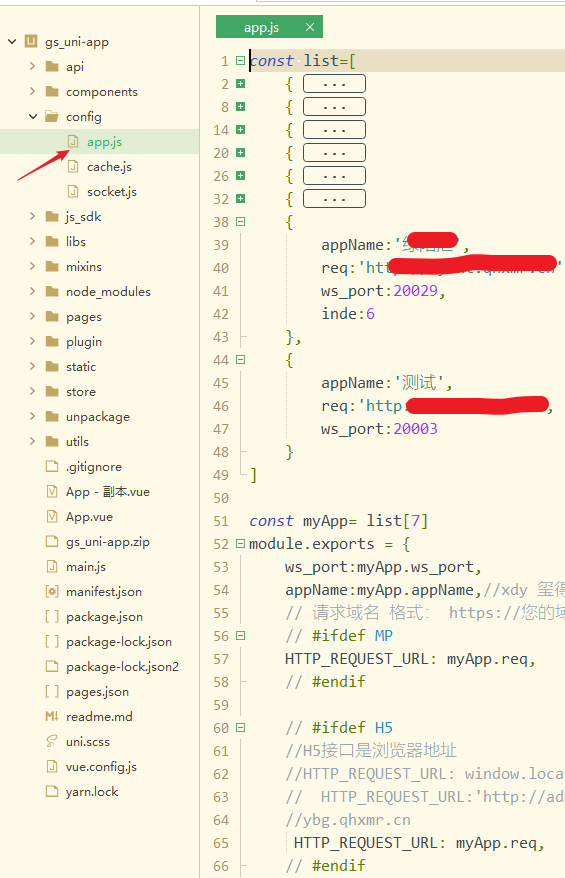Click the yarn.lock file icon
Viewport: 565px width, 878px height.
pyautogui.click(x=52, y=791)
